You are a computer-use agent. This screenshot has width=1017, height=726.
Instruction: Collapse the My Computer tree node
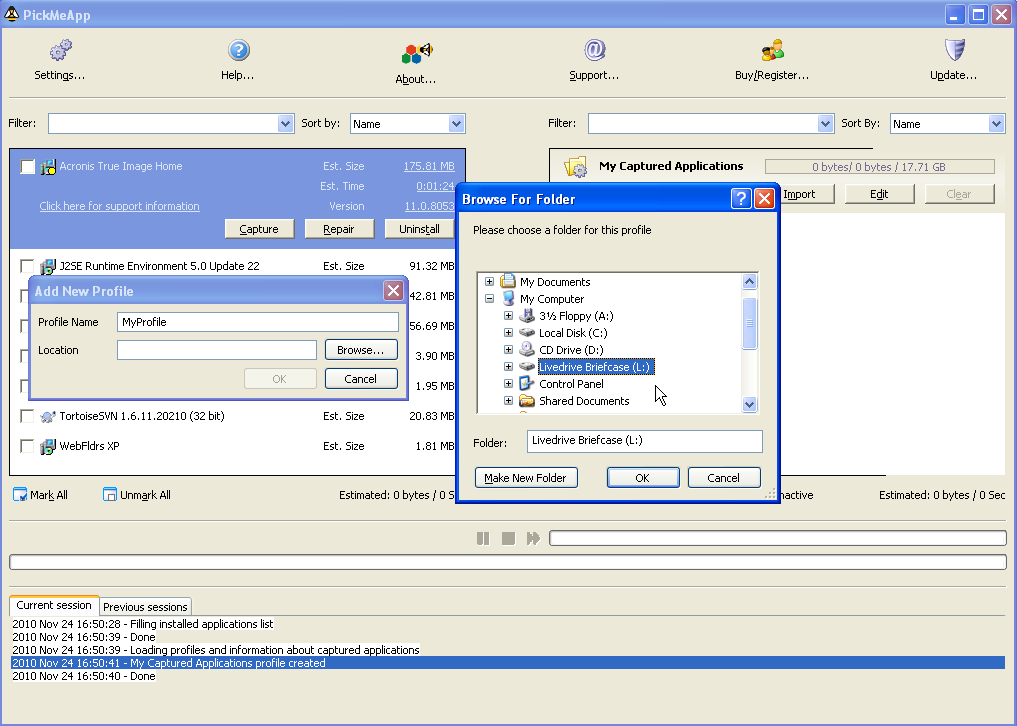click(x=490, y=299)
